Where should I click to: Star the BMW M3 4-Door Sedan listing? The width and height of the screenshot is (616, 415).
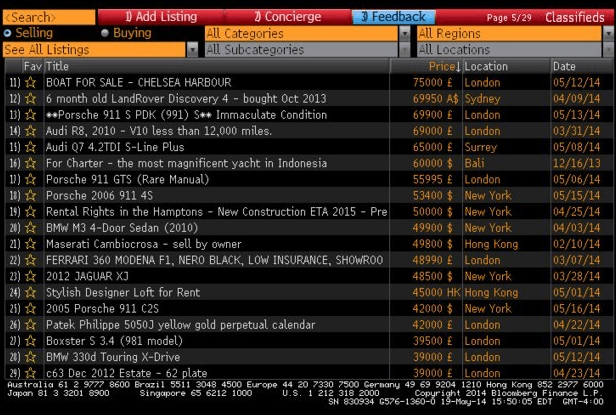30,228
